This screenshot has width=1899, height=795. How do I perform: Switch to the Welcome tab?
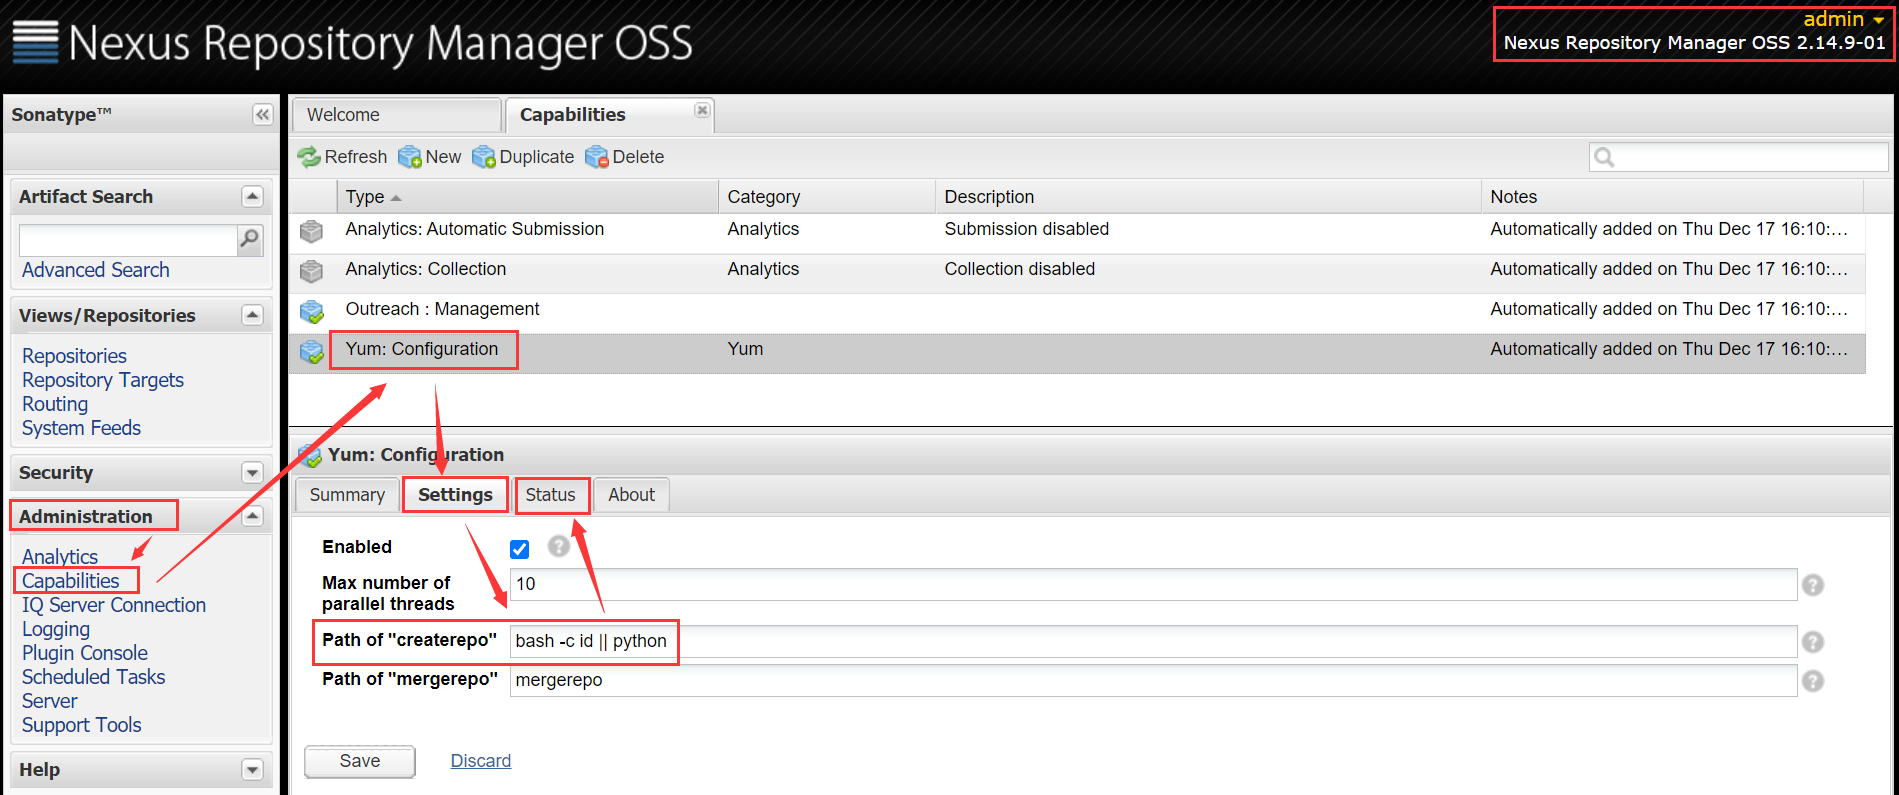point(396,115)
